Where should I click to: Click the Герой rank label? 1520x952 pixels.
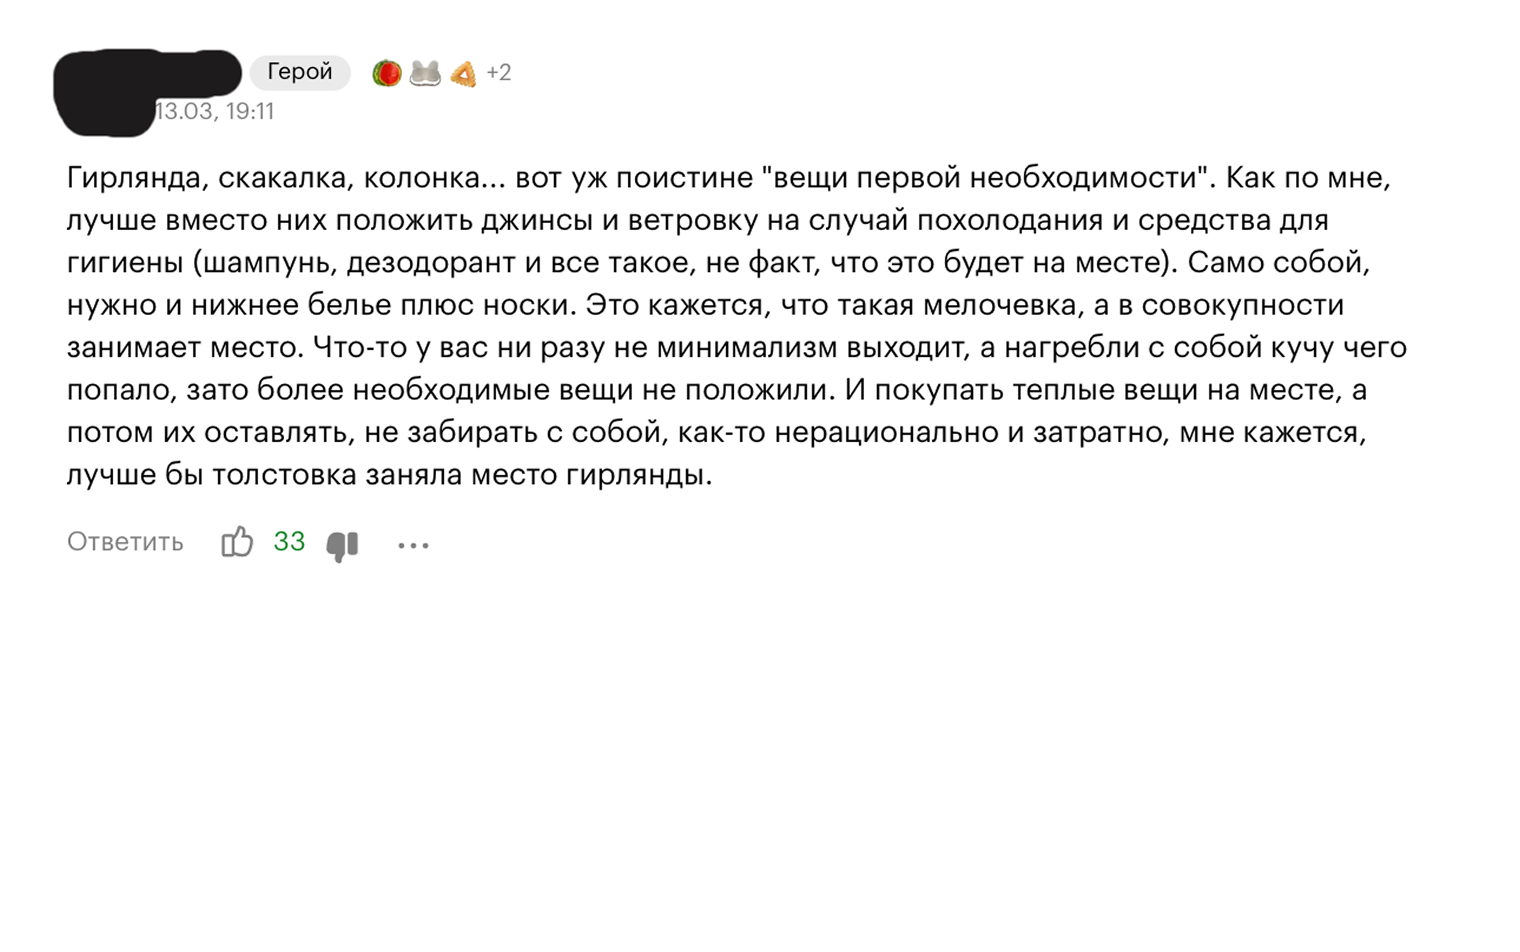click(300, 72)
